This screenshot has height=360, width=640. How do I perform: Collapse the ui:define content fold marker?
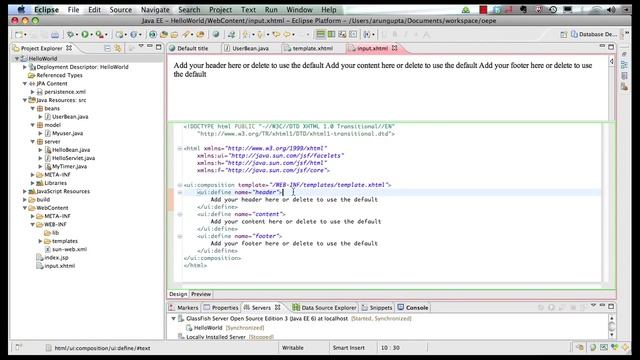click(x=180, y=214)
